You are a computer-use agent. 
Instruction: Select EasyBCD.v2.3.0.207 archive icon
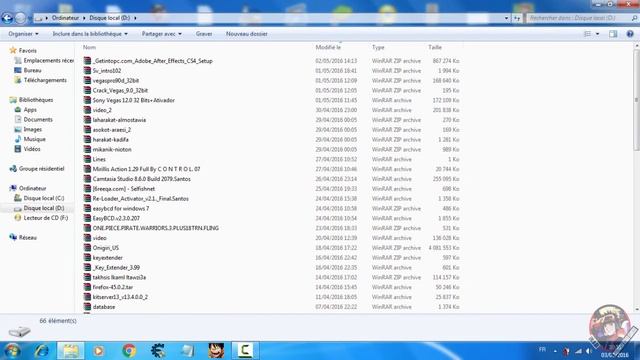tap(87, 218)
